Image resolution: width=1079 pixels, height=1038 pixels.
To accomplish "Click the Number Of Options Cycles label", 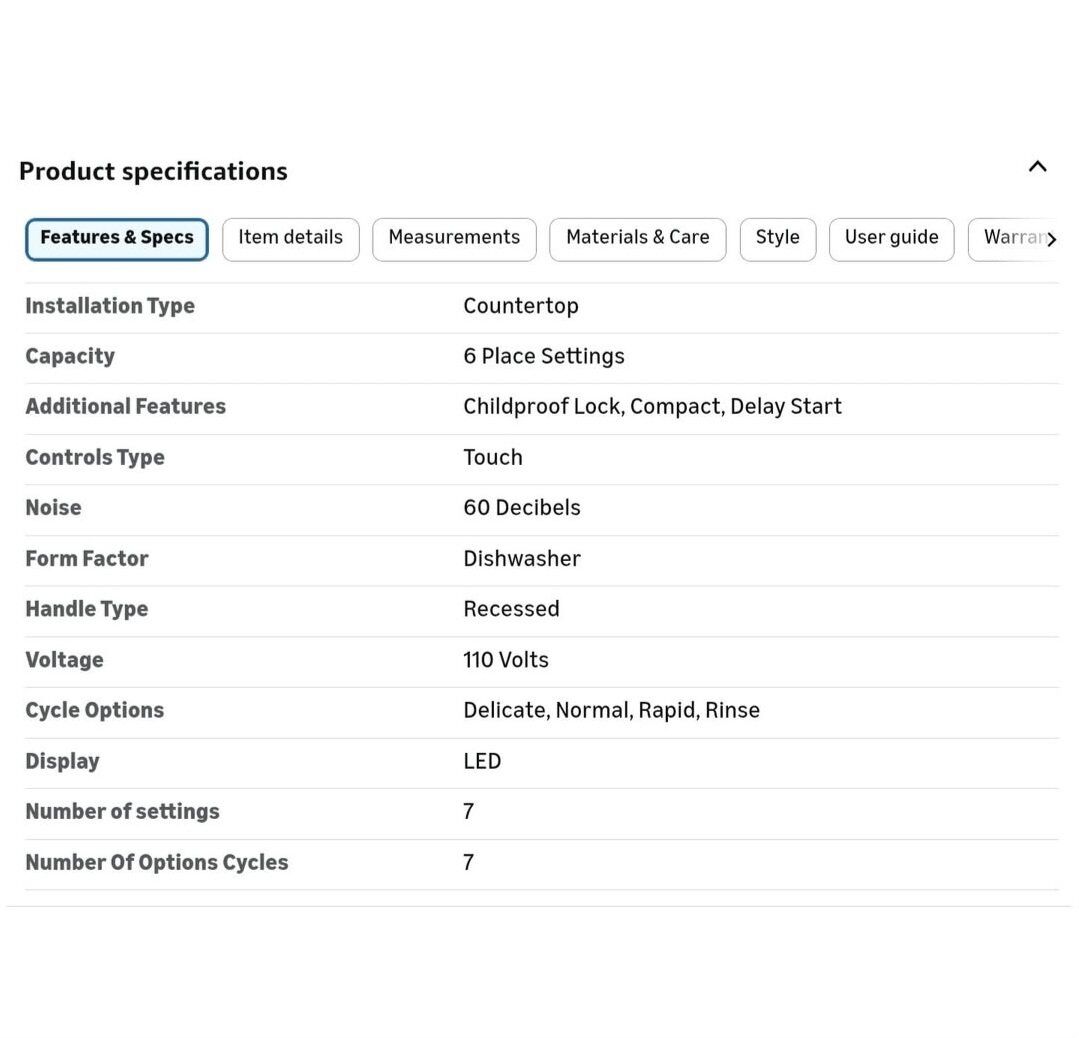I will [x=156, y=862].
